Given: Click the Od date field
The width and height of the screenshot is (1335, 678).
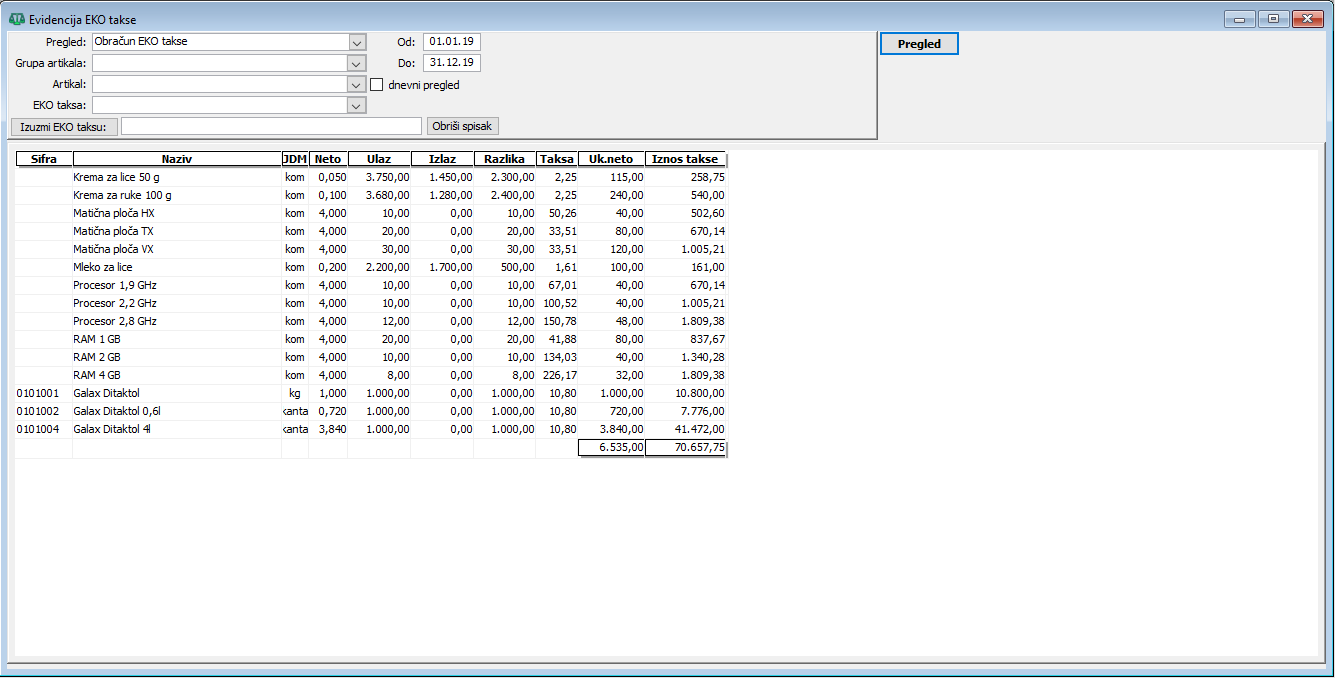Looking at the screenshot, I should point(451,42).
